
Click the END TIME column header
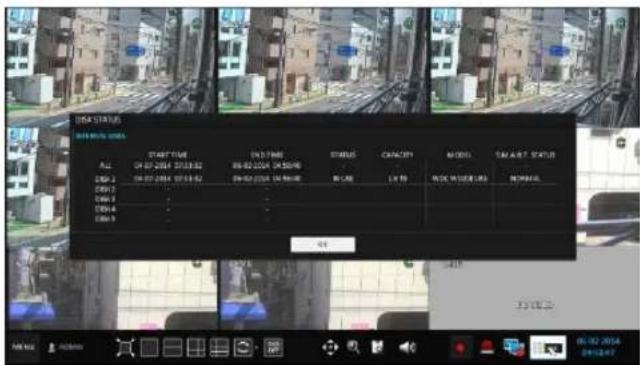click(x=267, y=155)
